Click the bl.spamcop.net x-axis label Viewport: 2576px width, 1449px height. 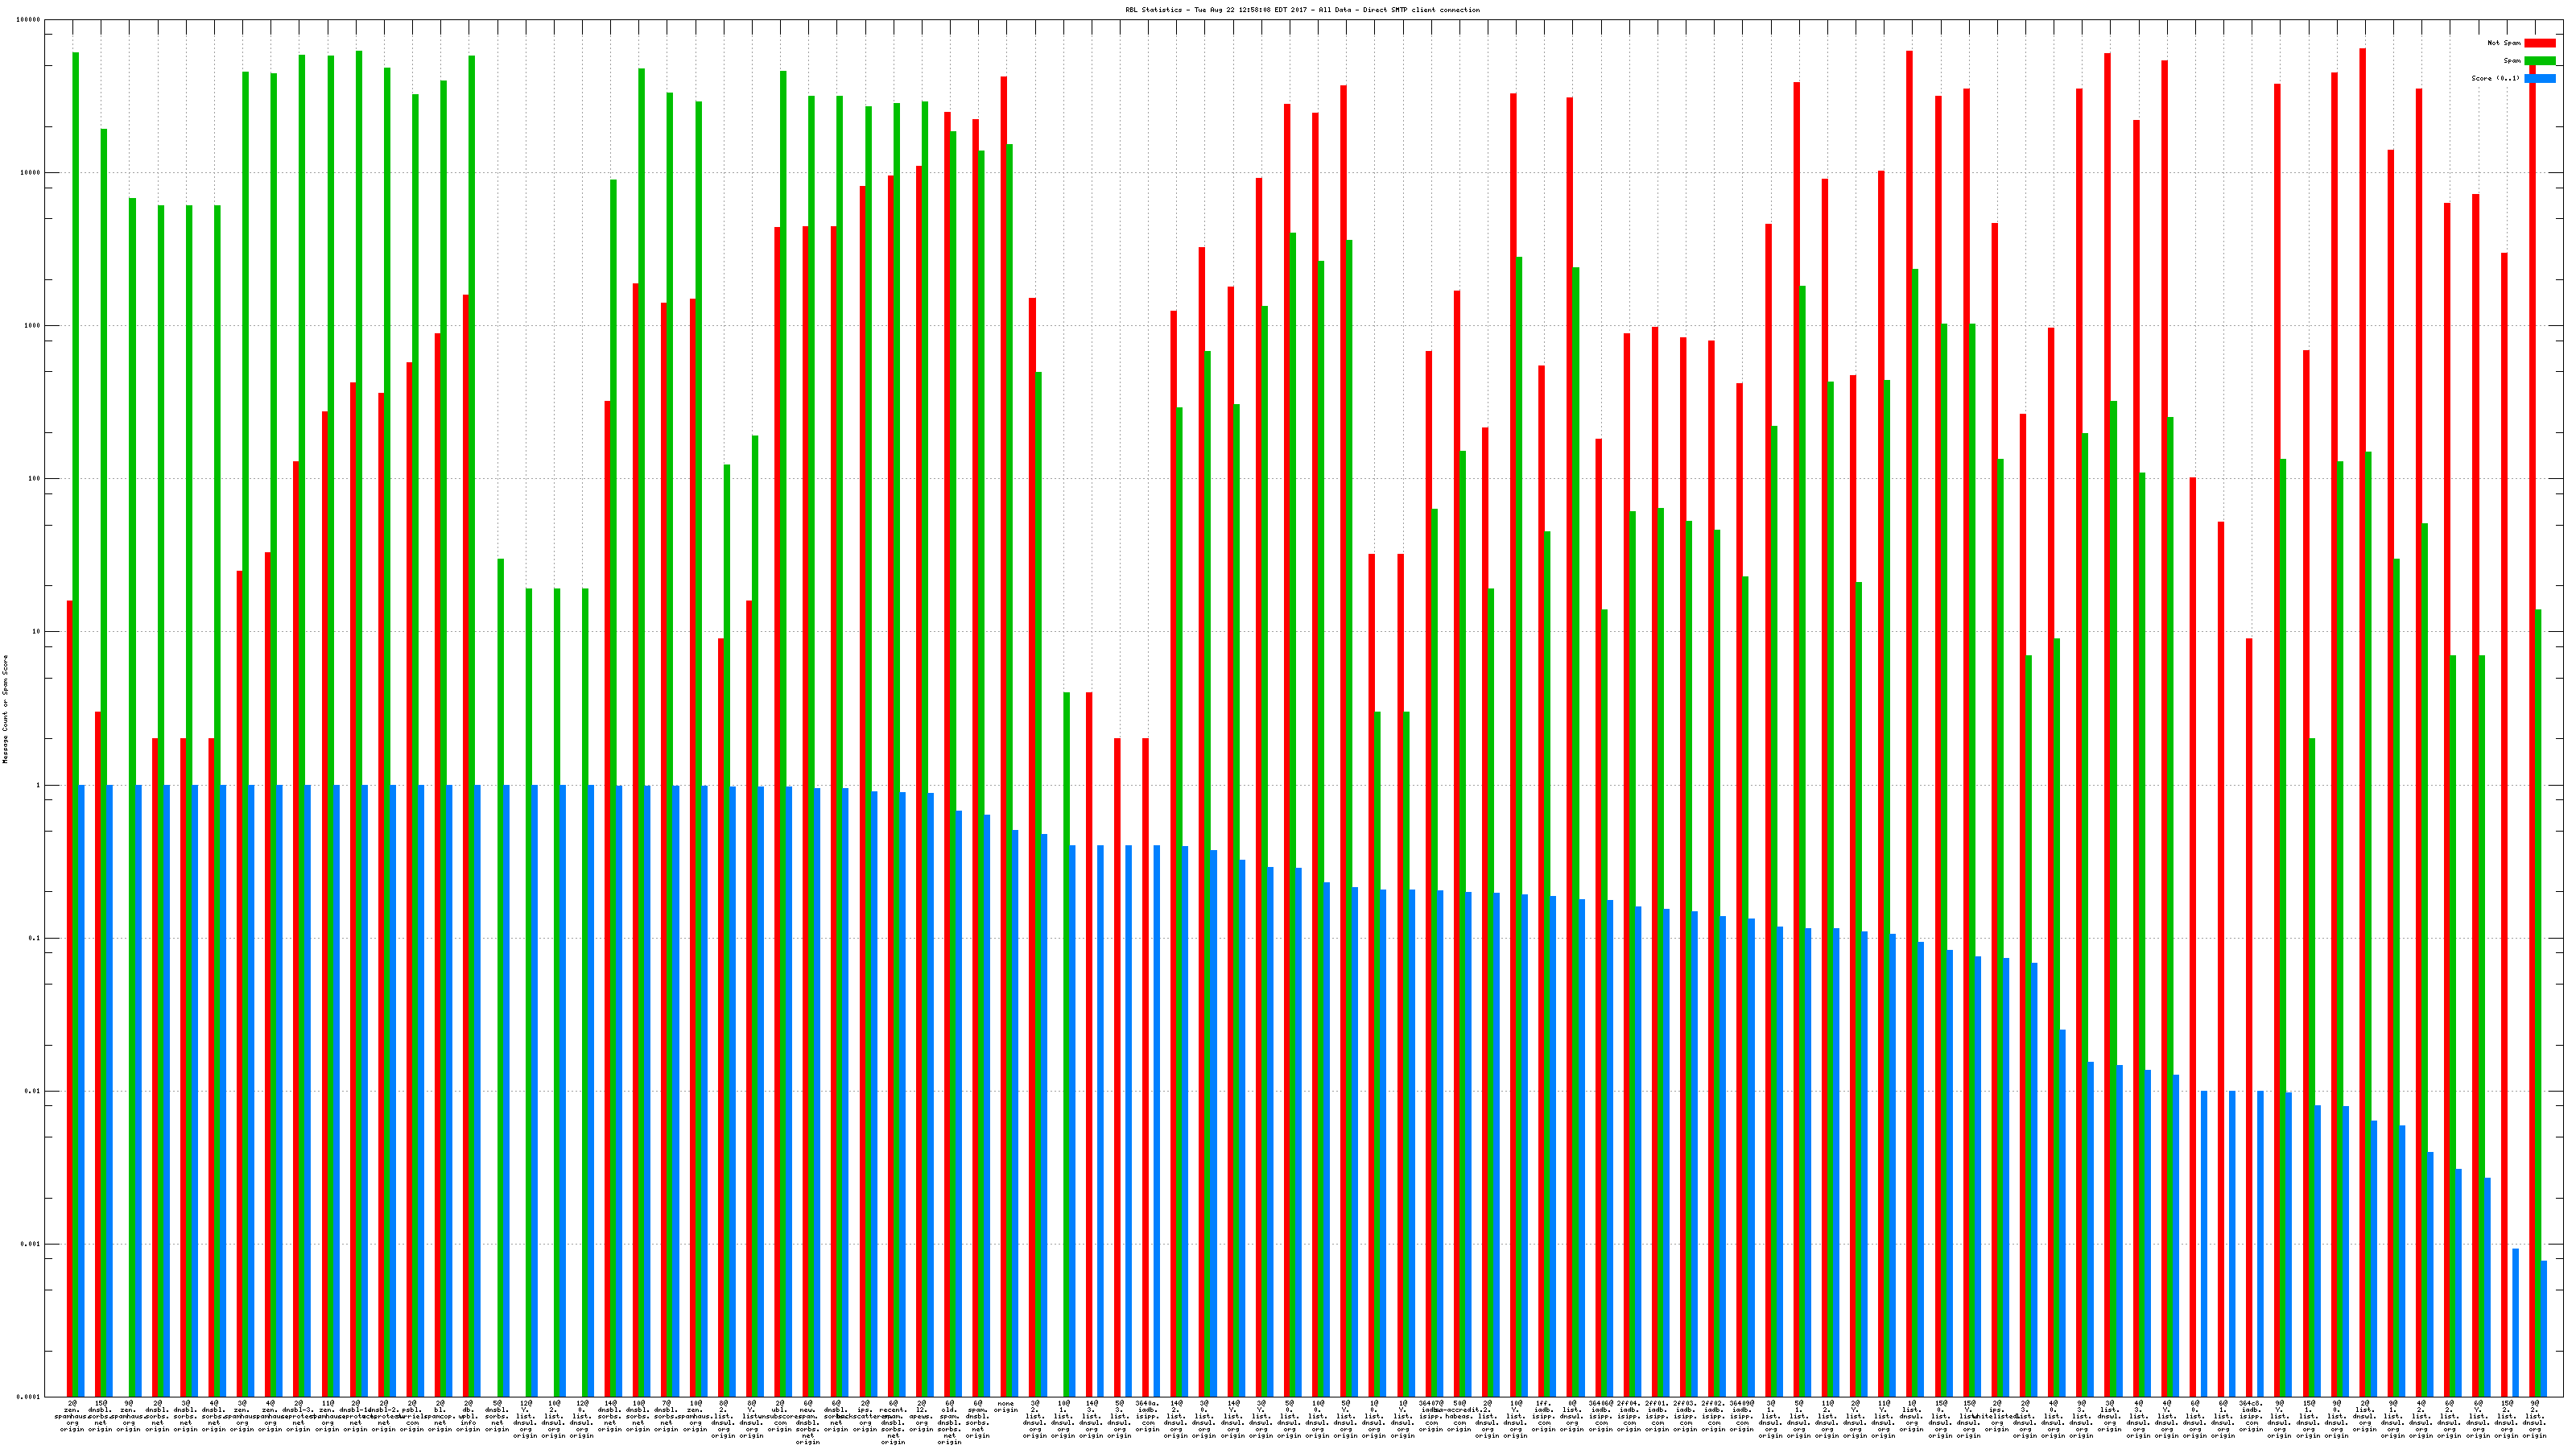pos(440,1416)
